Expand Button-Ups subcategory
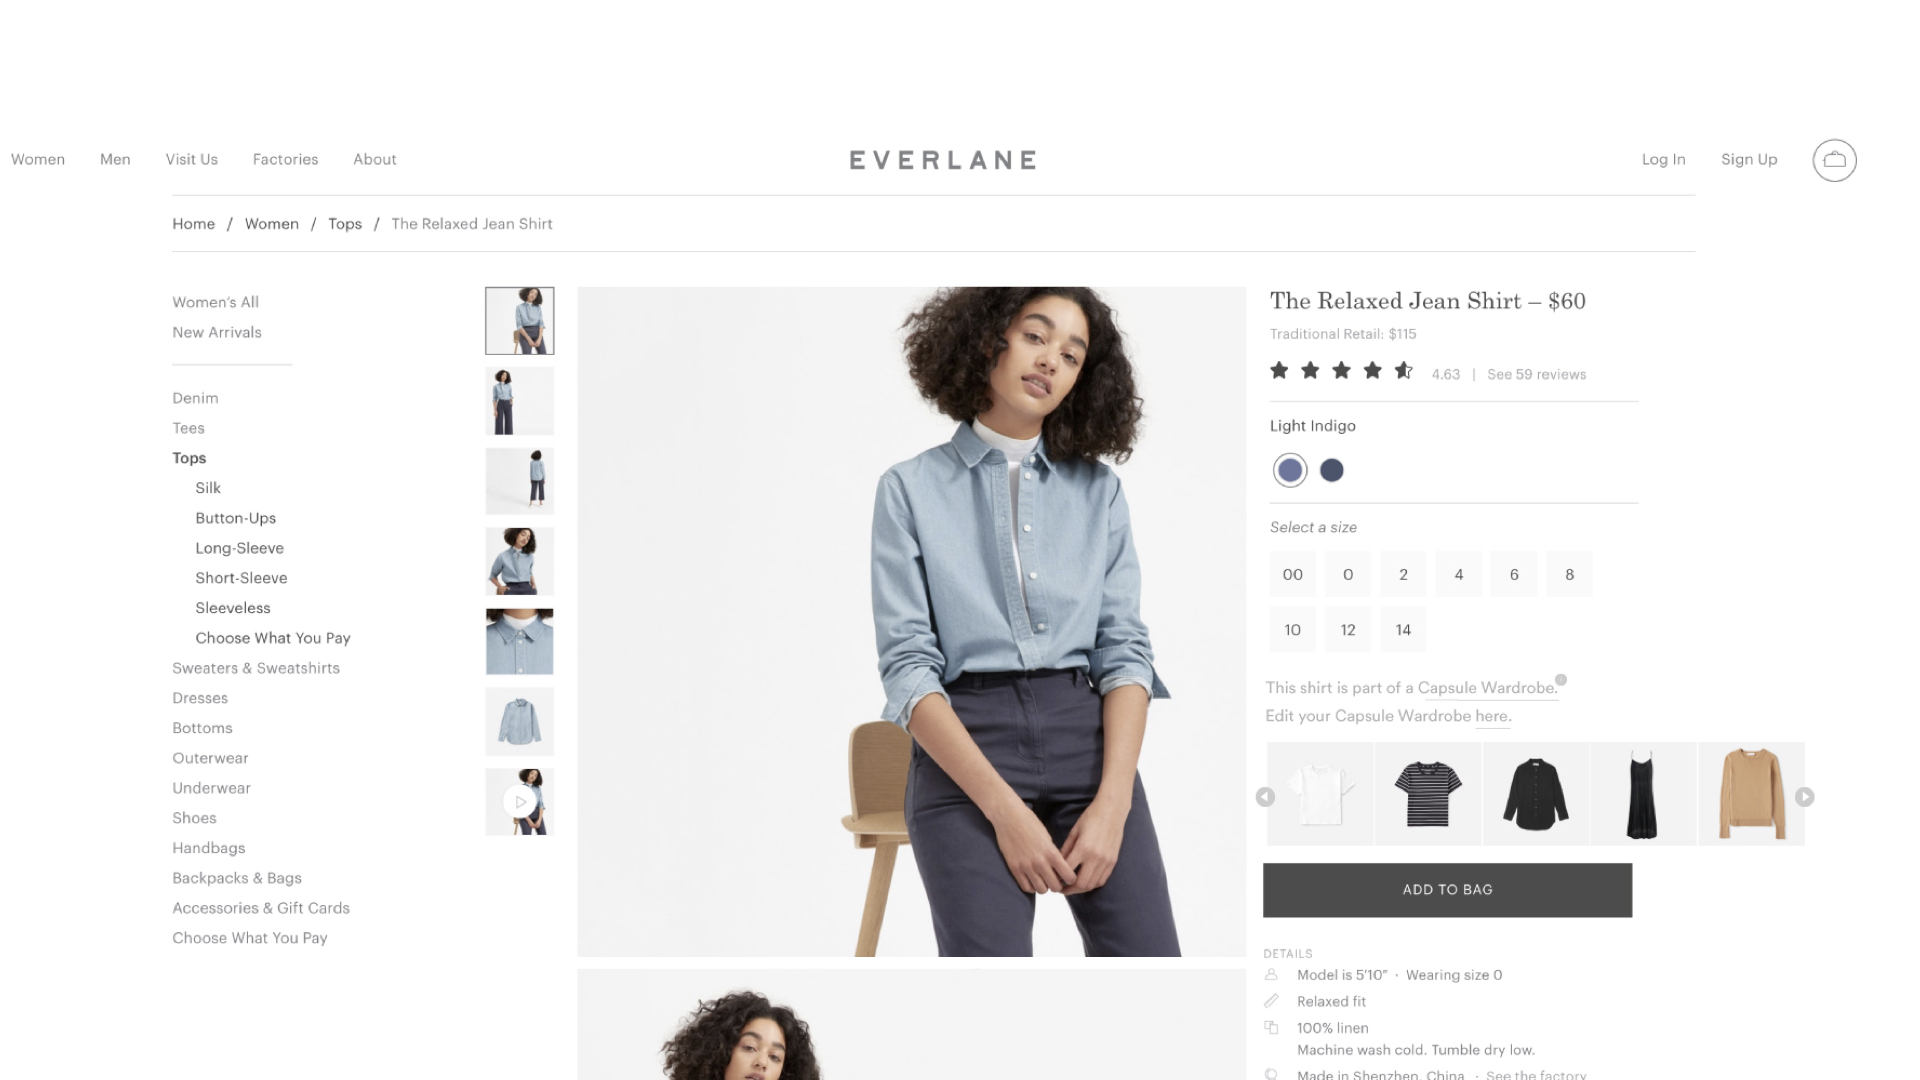Viewport: 1920px width, 1080px height. coord(235,518)
